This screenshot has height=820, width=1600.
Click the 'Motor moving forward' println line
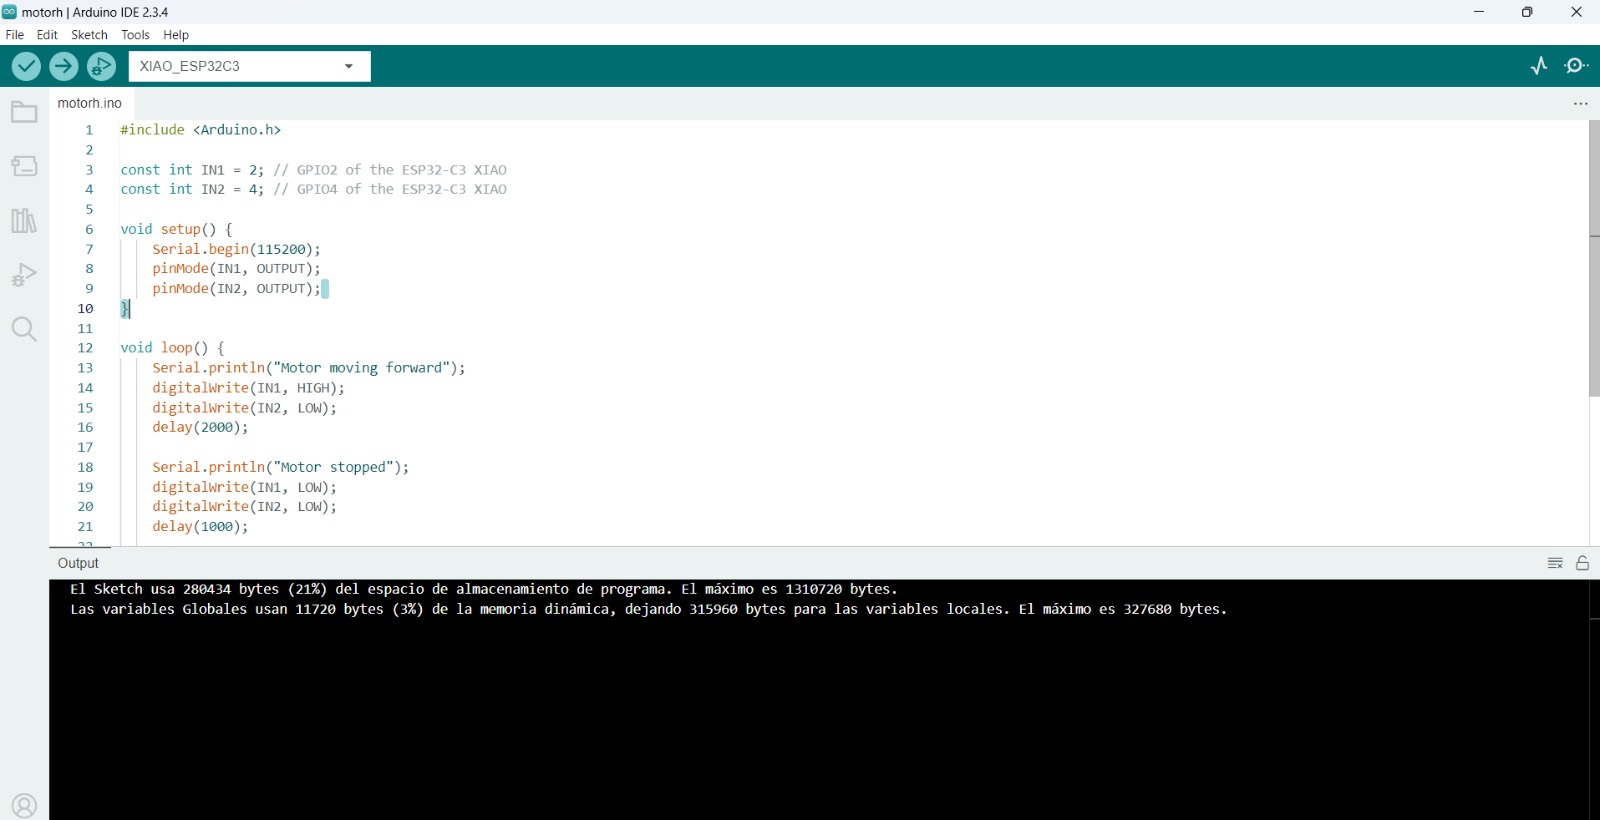pyautogui.click(x=309, y=368)
